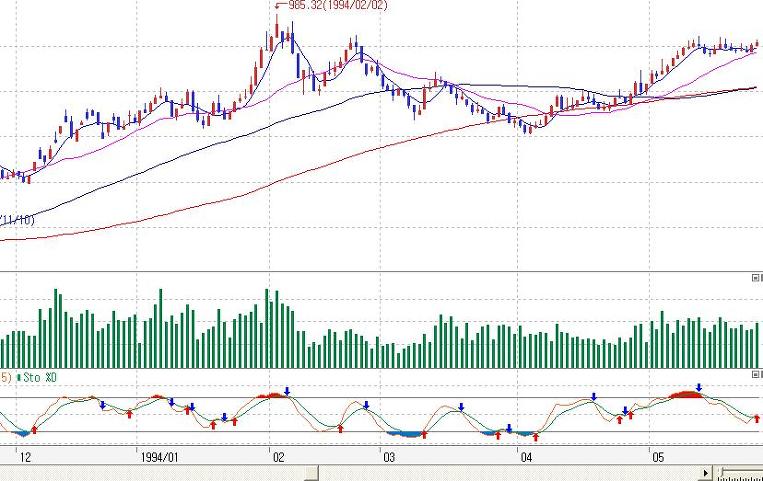Click the volume pane's small corner menu icon
Viewport: 763px width, 481px height.
(756, 278)
